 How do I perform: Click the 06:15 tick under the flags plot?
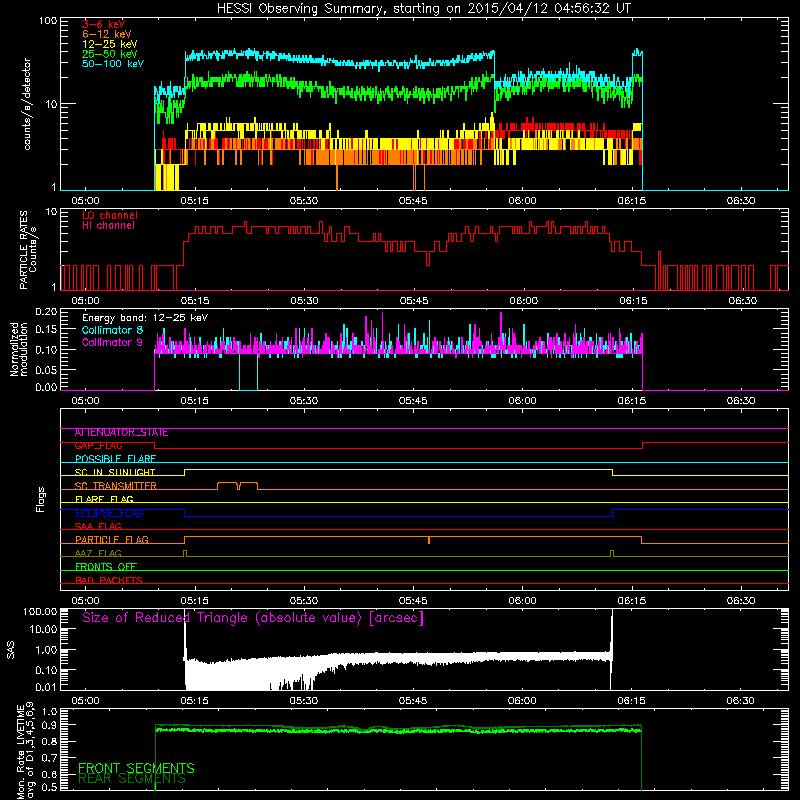tap(632, 601)
